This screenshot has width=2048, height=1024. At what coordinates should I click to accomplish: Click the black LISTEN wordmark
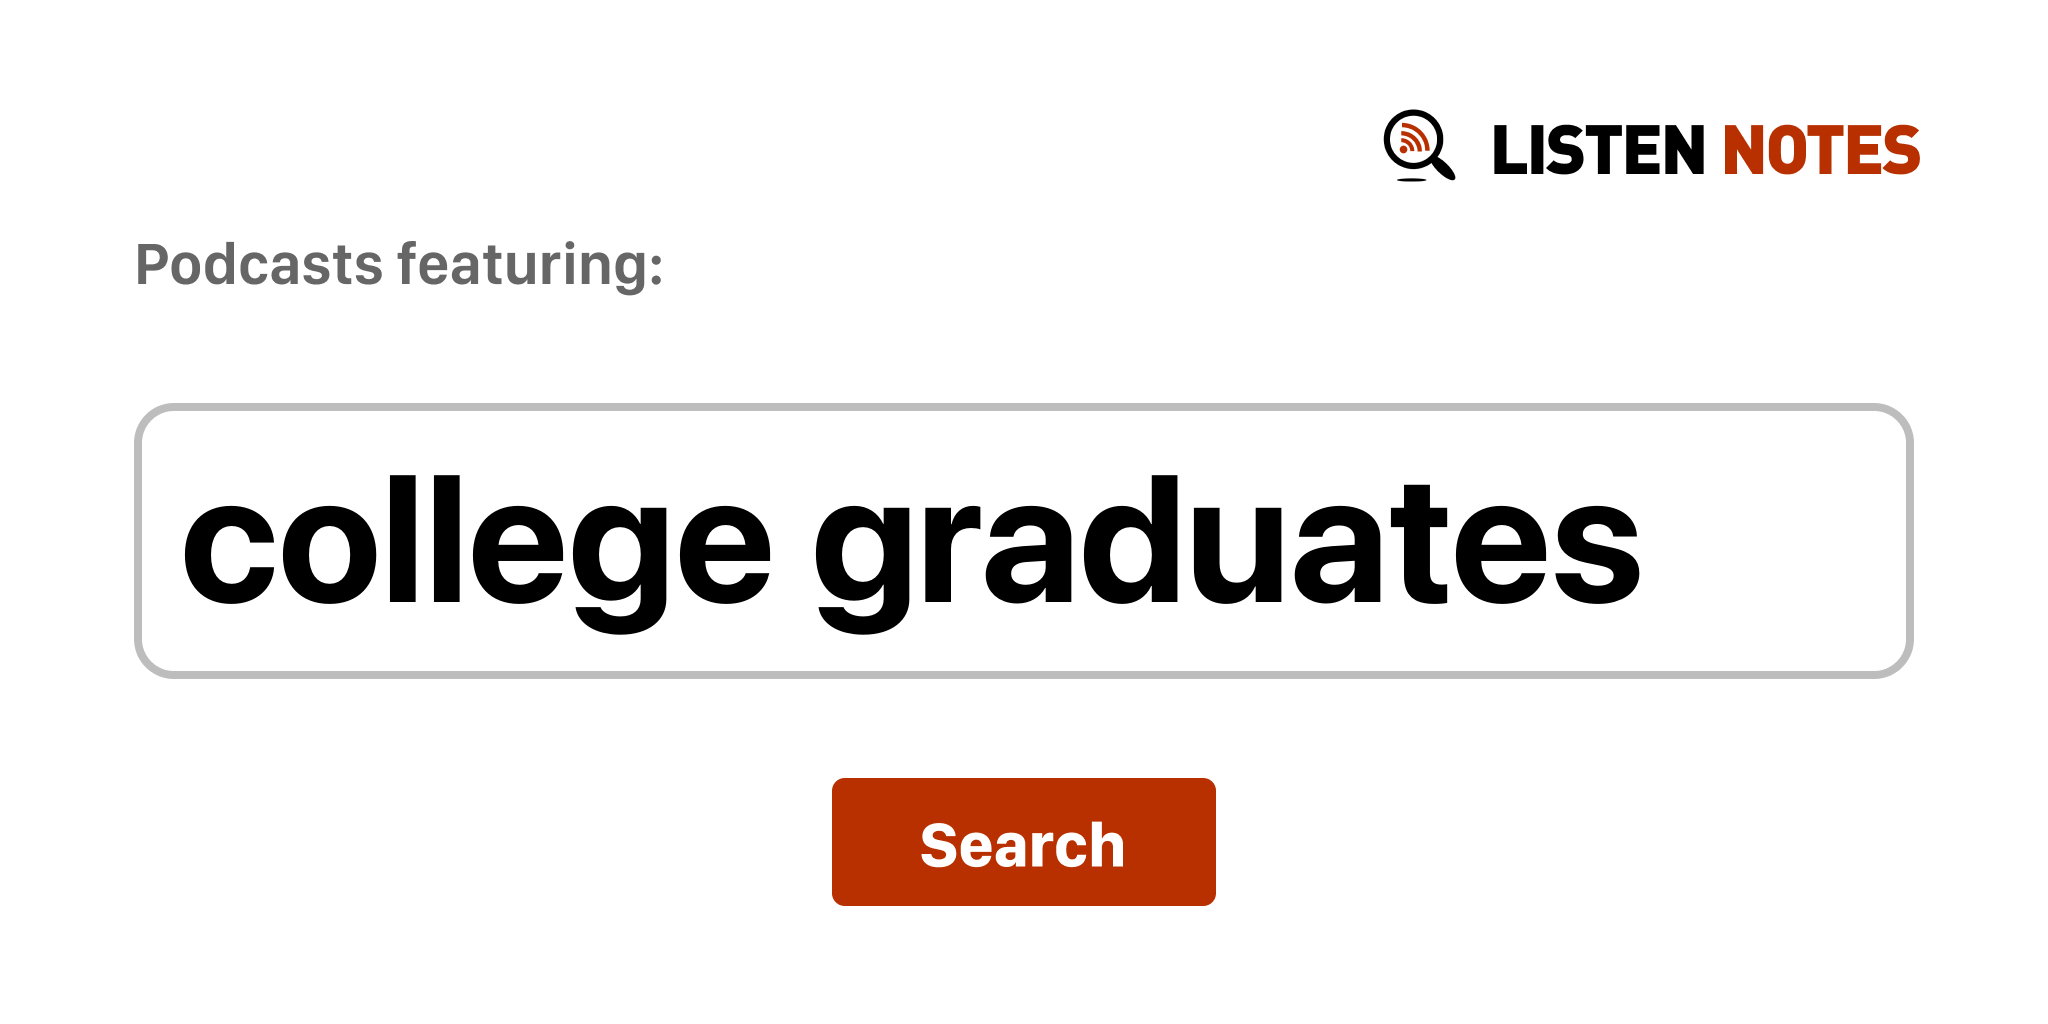click(1597, 151)
